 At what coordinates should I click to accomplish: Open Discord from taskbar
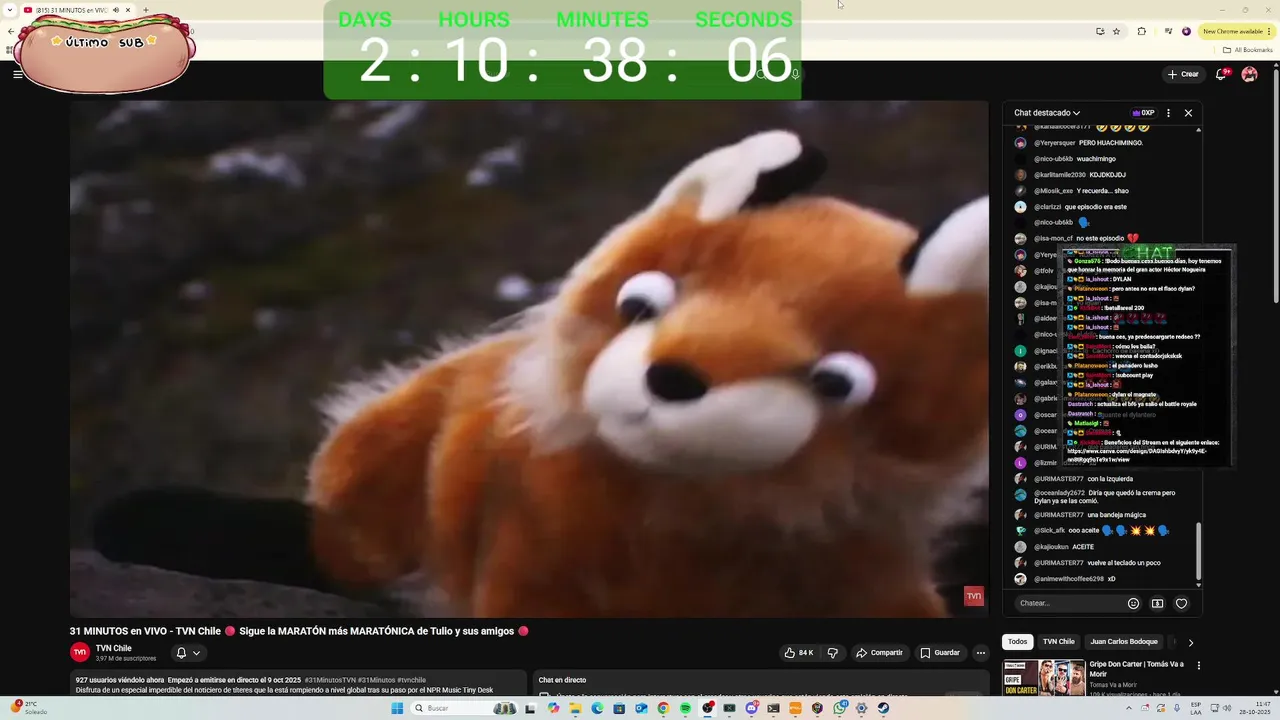(751, 708)
